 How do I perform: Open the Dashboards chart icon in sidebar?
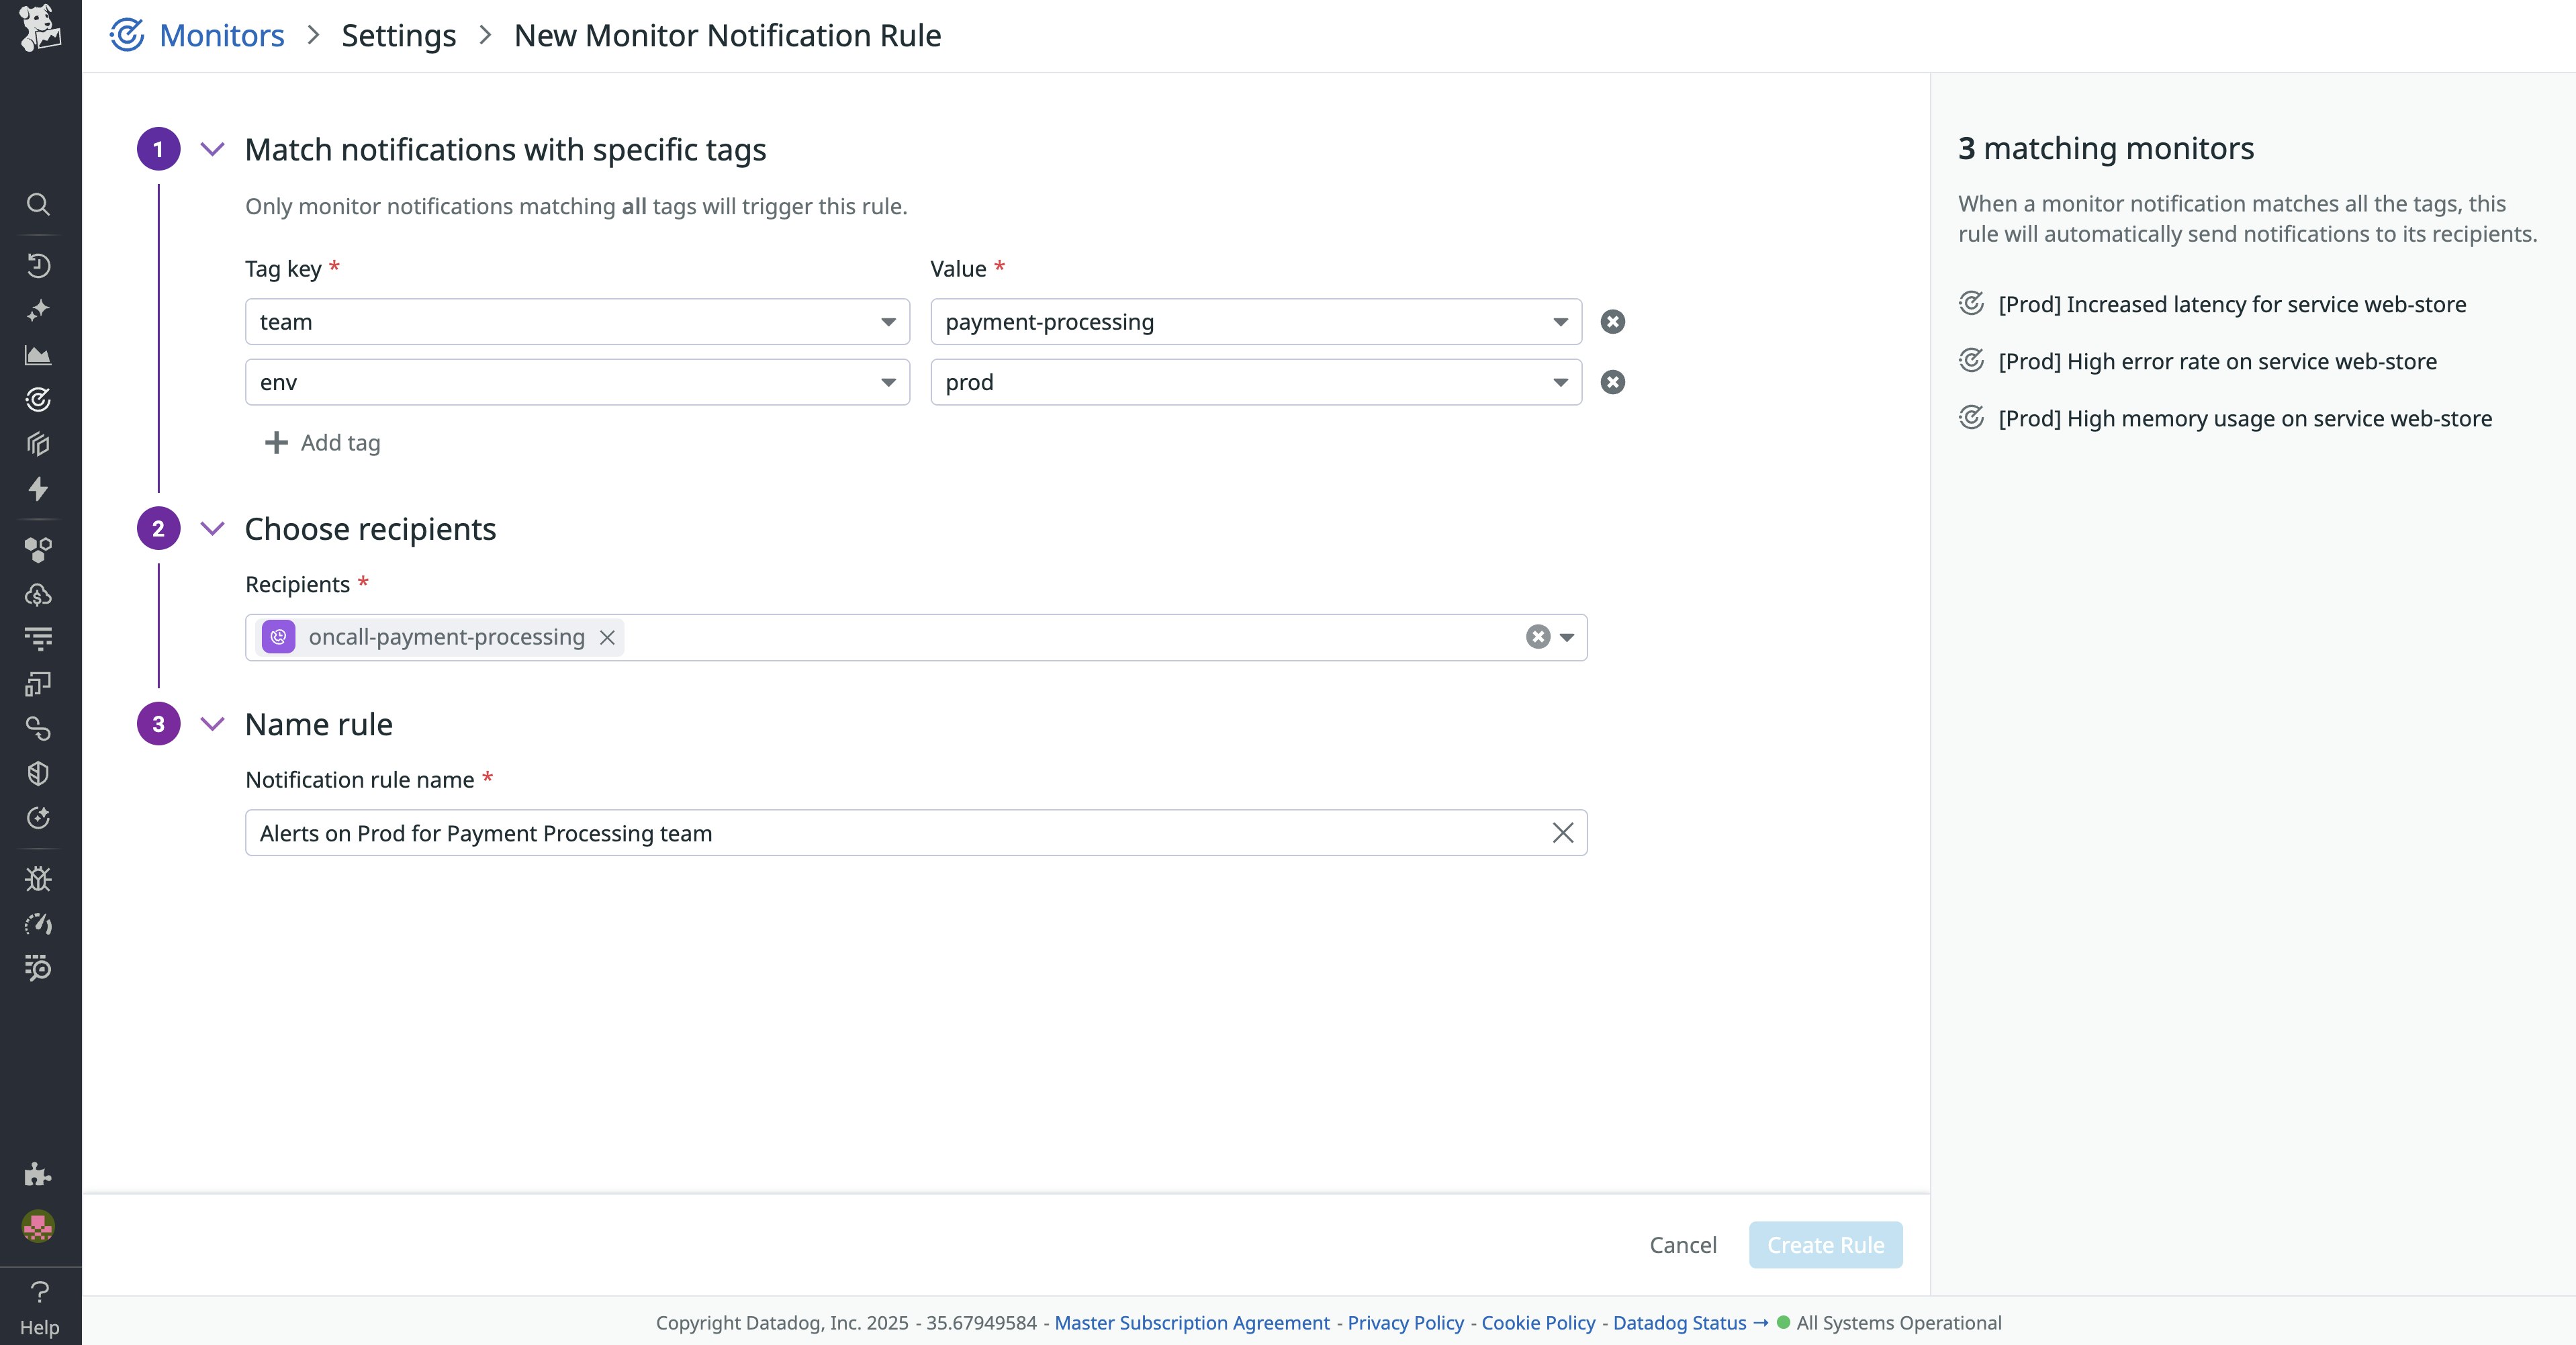(38, 355)
